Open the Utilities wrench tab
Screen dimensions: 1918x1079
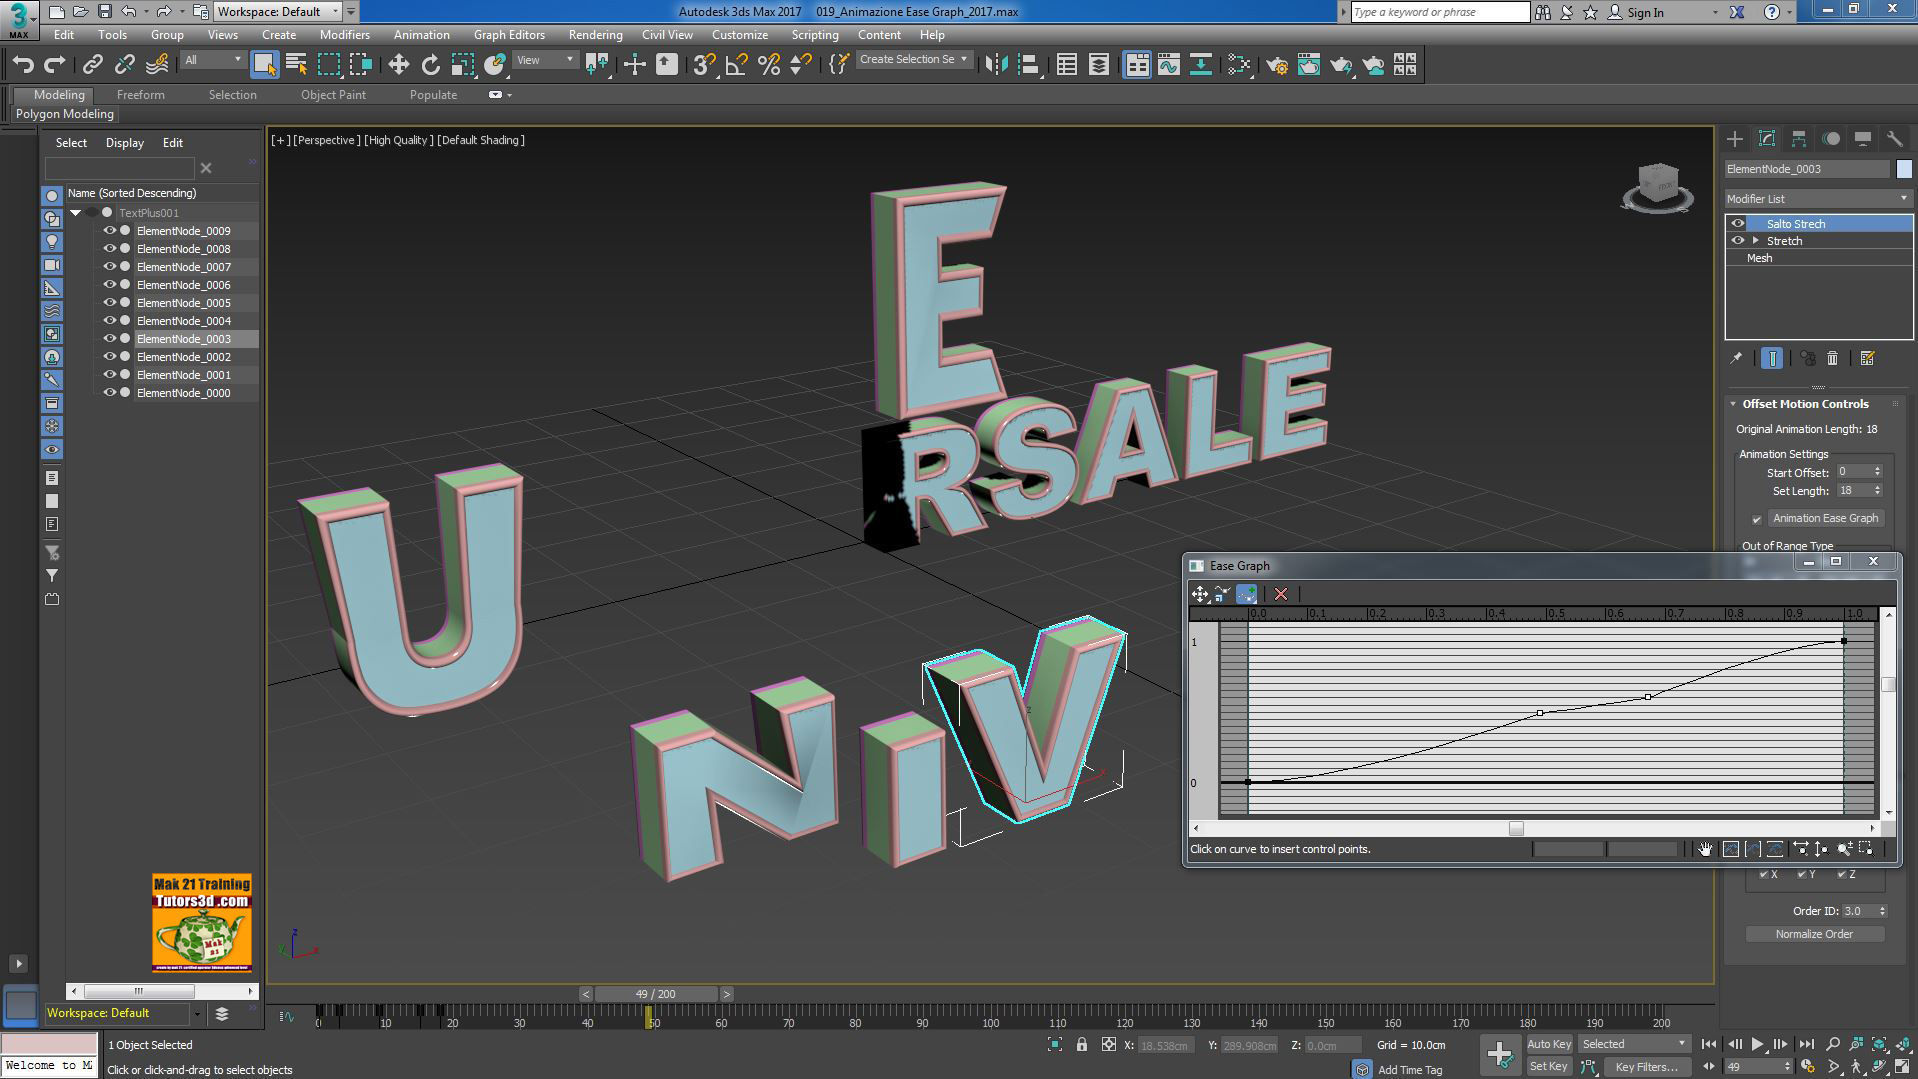point(1894,139)
